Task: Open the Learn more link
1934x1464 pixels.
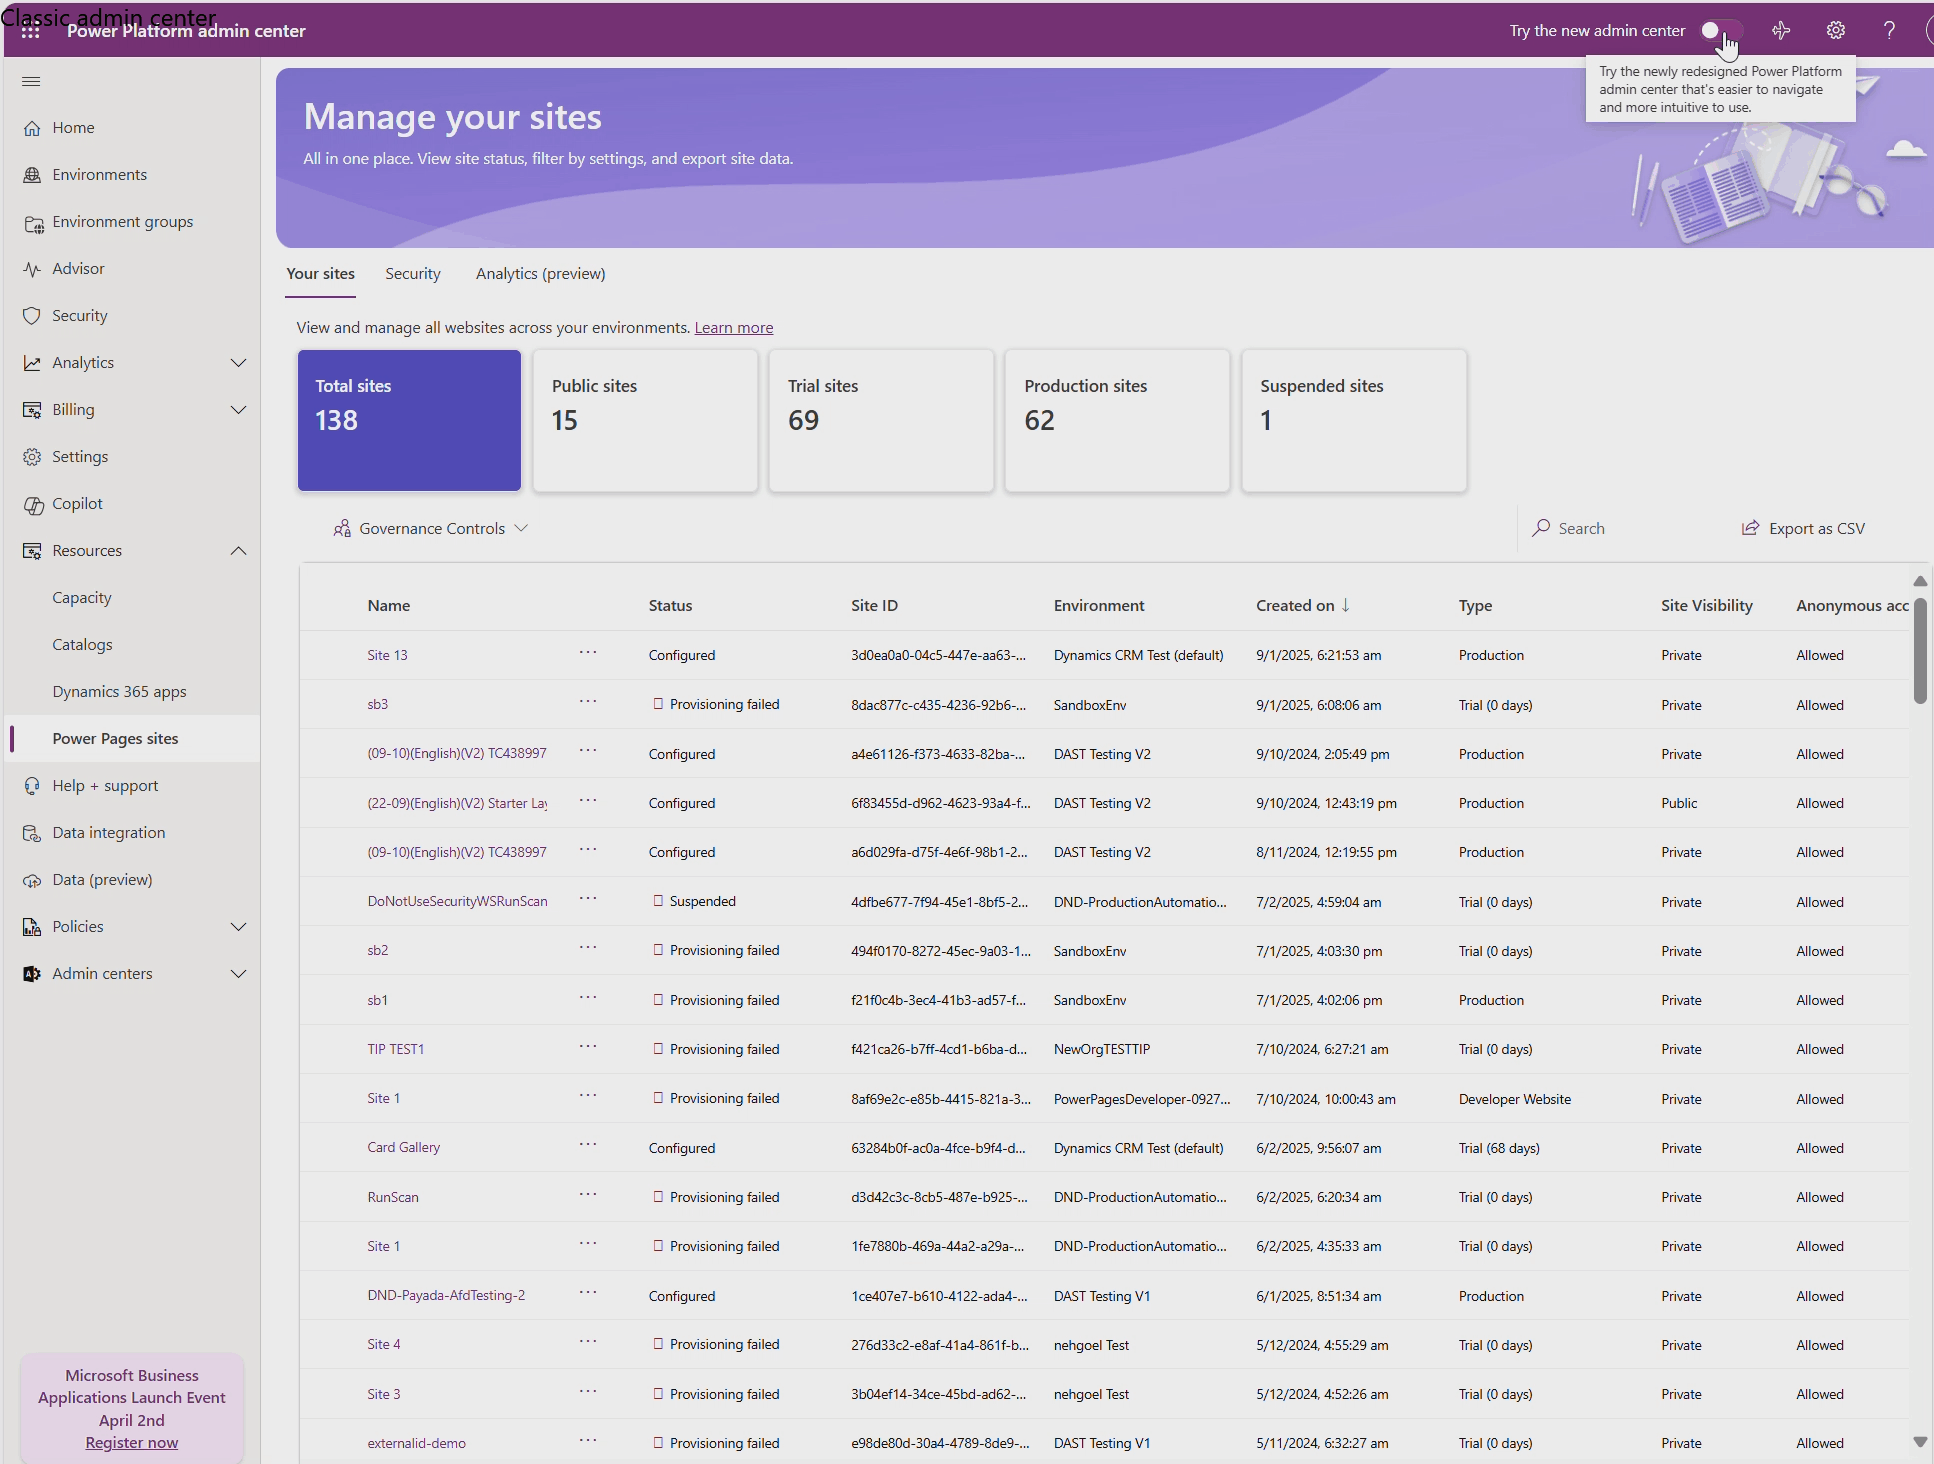Action: tap(733, 327)
